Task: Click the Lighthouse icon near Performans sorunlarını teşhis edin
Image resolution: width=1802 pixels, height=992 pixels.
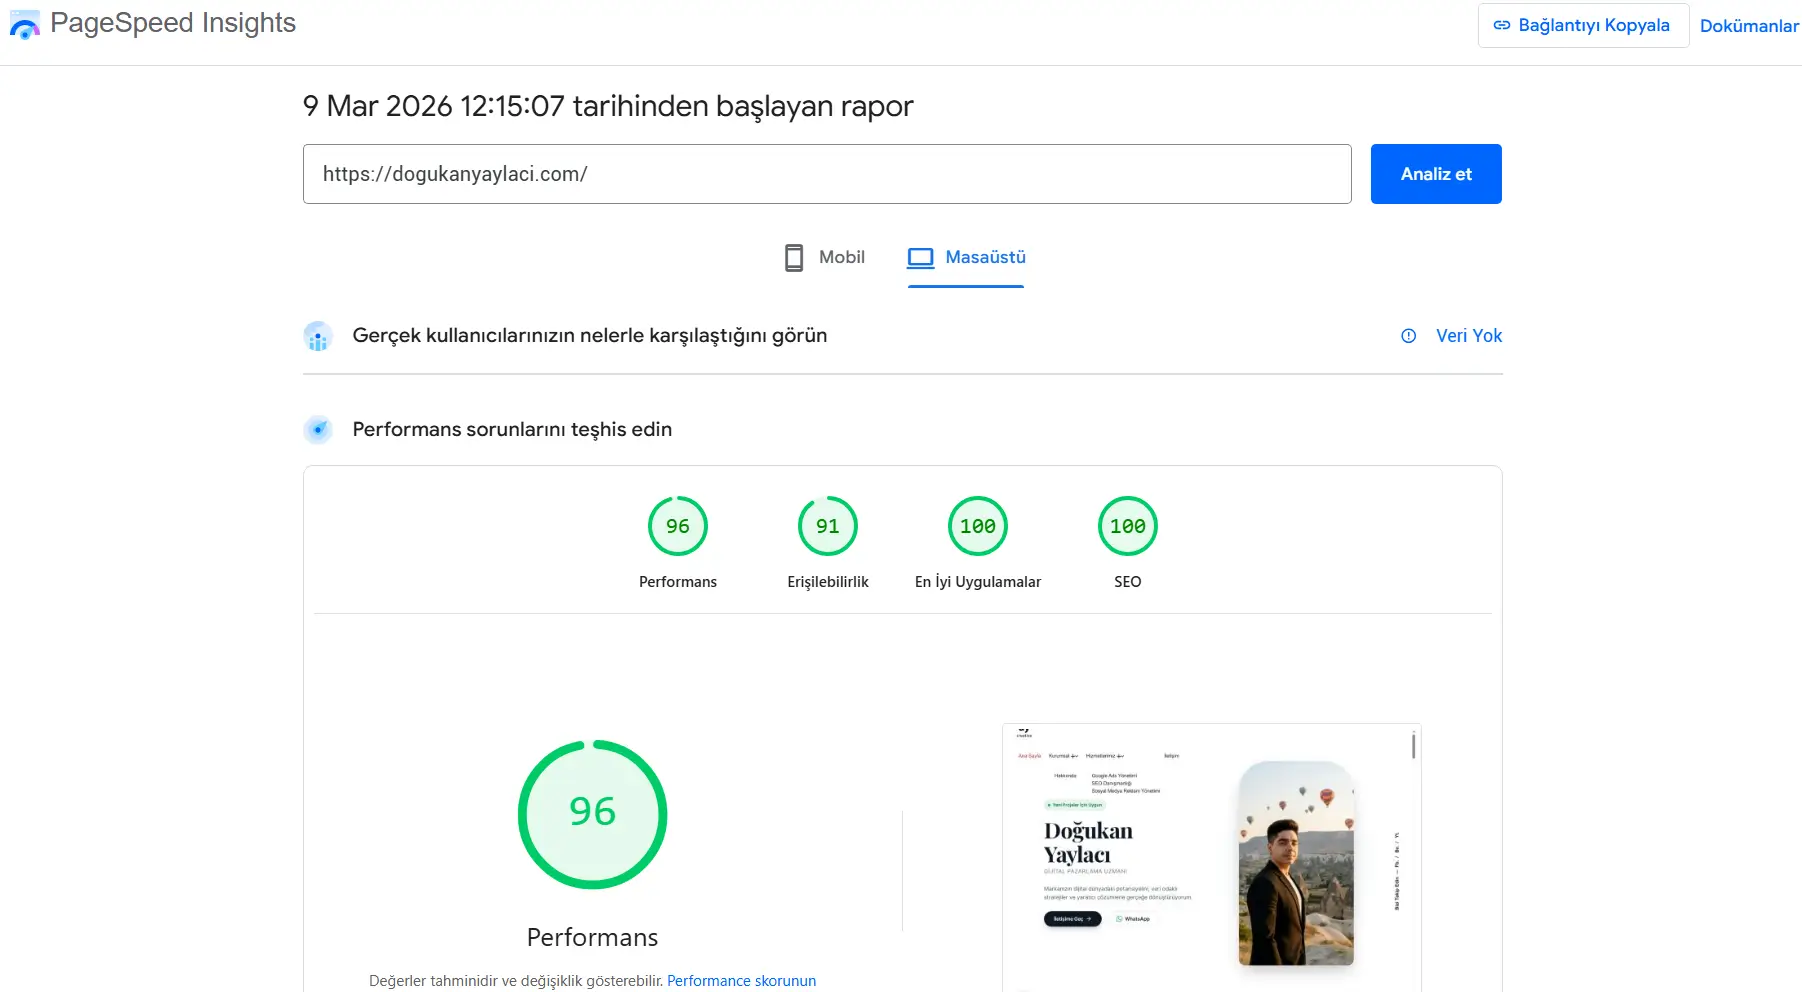Action: coord(318,429)
